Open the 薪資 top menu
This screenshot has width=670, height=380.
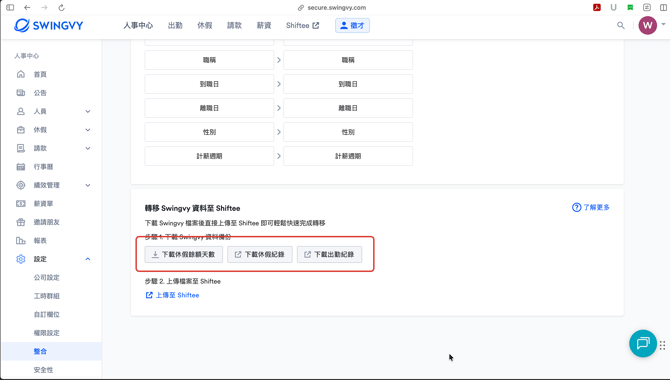[x=264, y=26]
